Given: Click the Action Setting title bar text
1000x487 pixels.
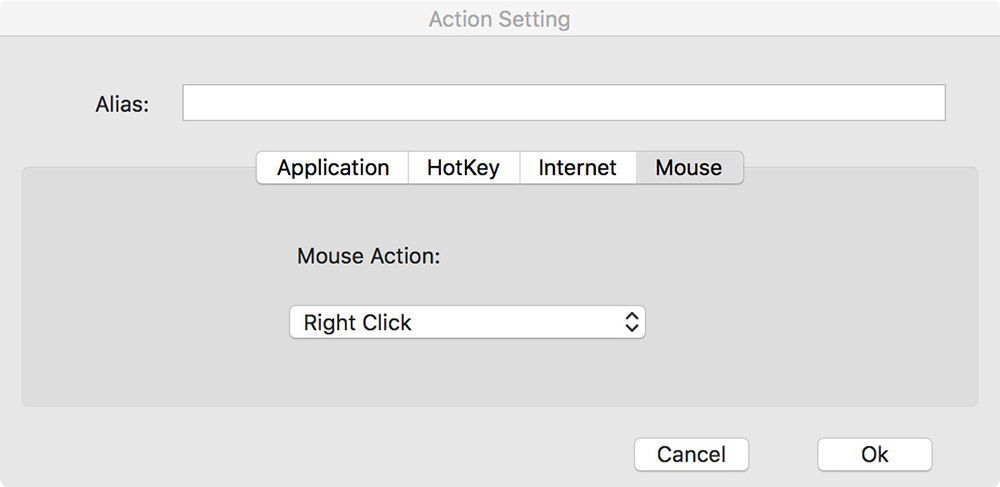Looking at the screenshot, I should pos(499,19).
